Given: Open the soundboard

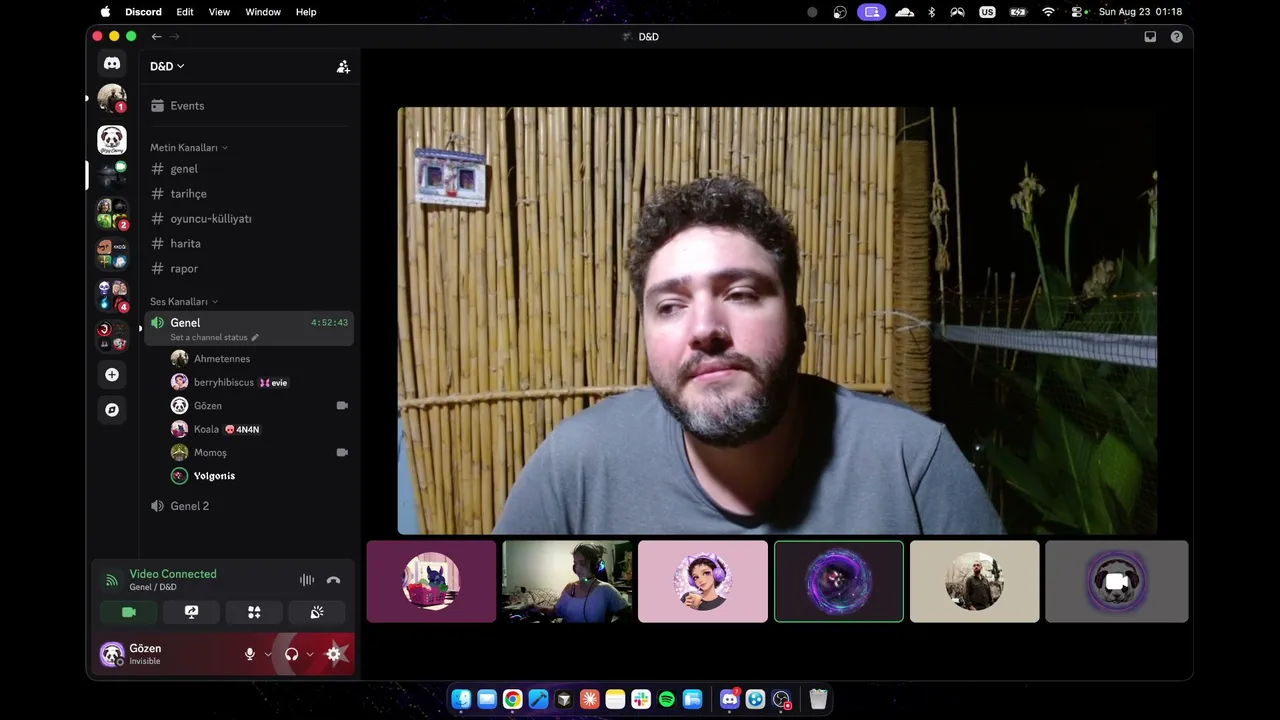Looking at the screenshot, I should pyautogui.click(x=317, y=612).
